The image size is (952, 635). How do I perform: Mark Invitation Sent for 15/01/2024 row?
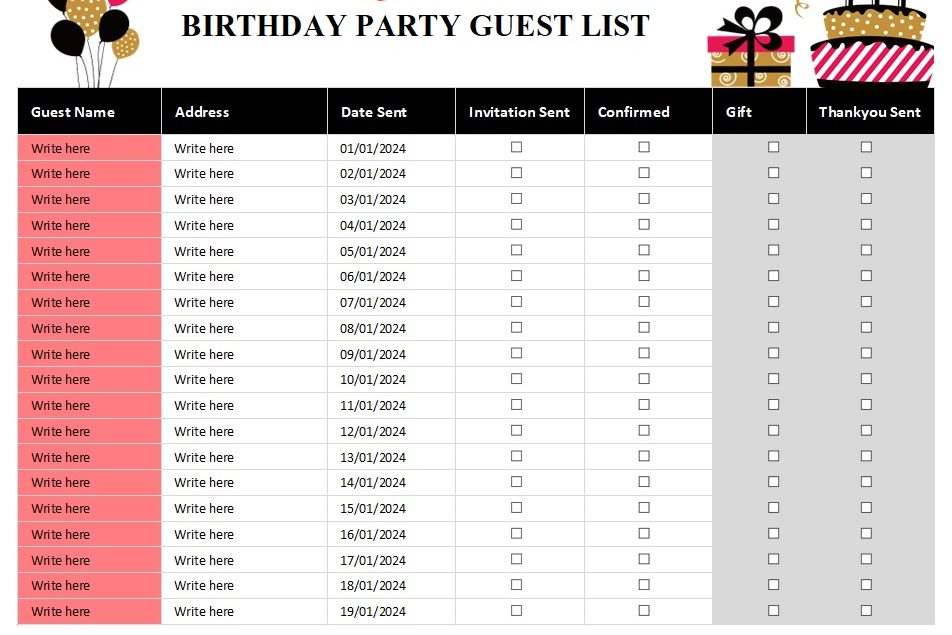point(516,507)
